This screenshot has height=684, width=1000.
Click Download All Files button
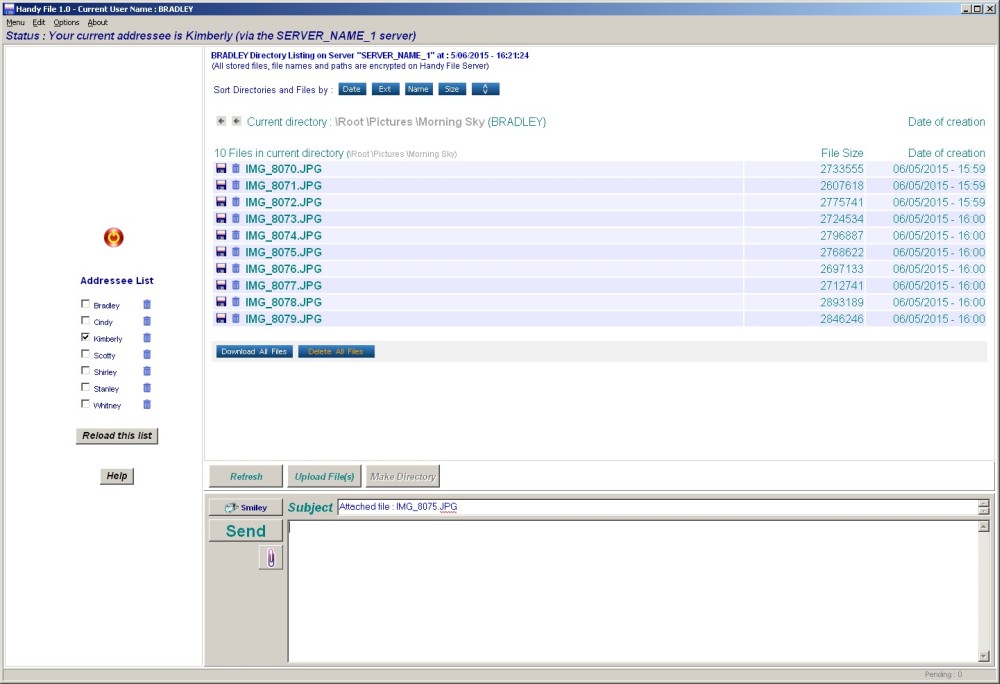coord(254,351)
